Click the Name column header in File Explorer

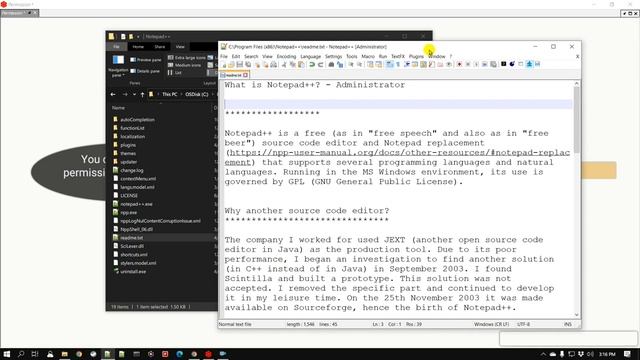118,108
